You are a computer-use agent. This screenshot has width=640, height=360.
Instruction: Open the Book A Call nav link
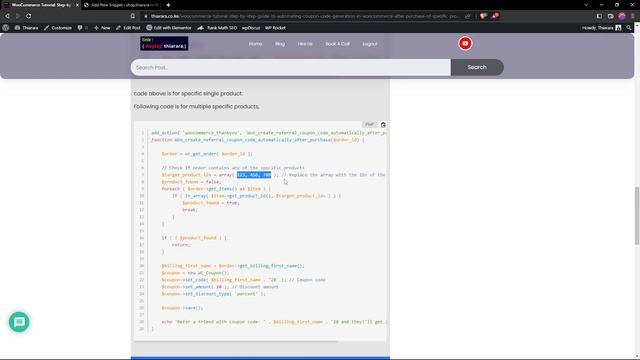[338, 44]
